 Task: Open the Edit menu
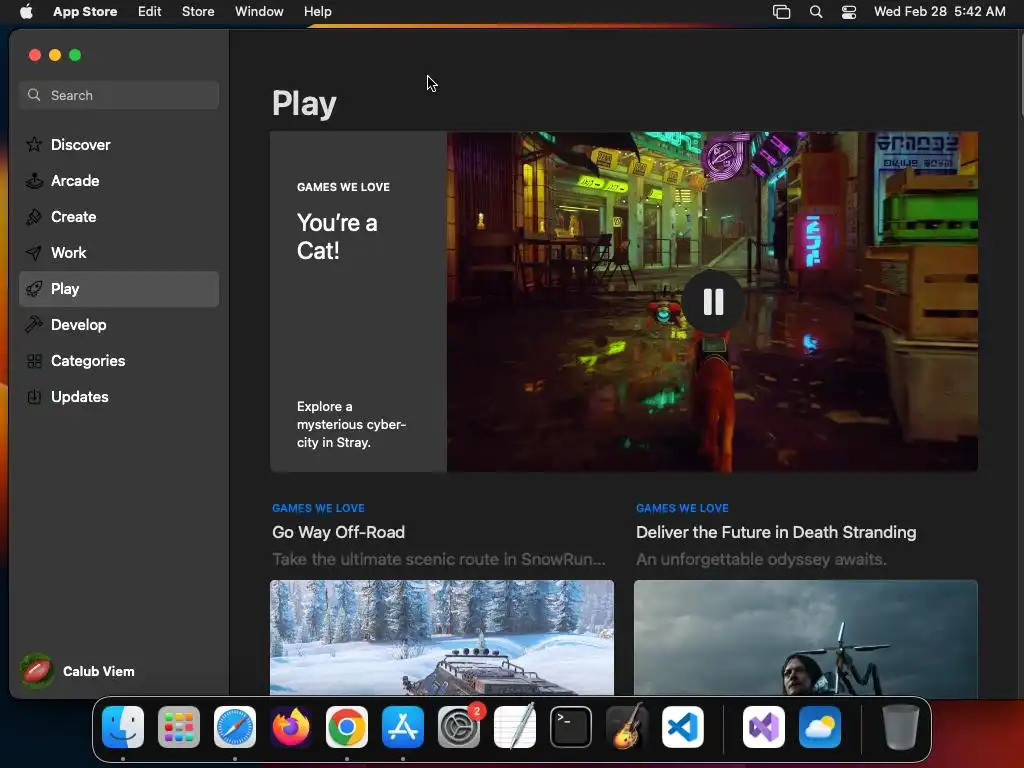pos(150,11)
